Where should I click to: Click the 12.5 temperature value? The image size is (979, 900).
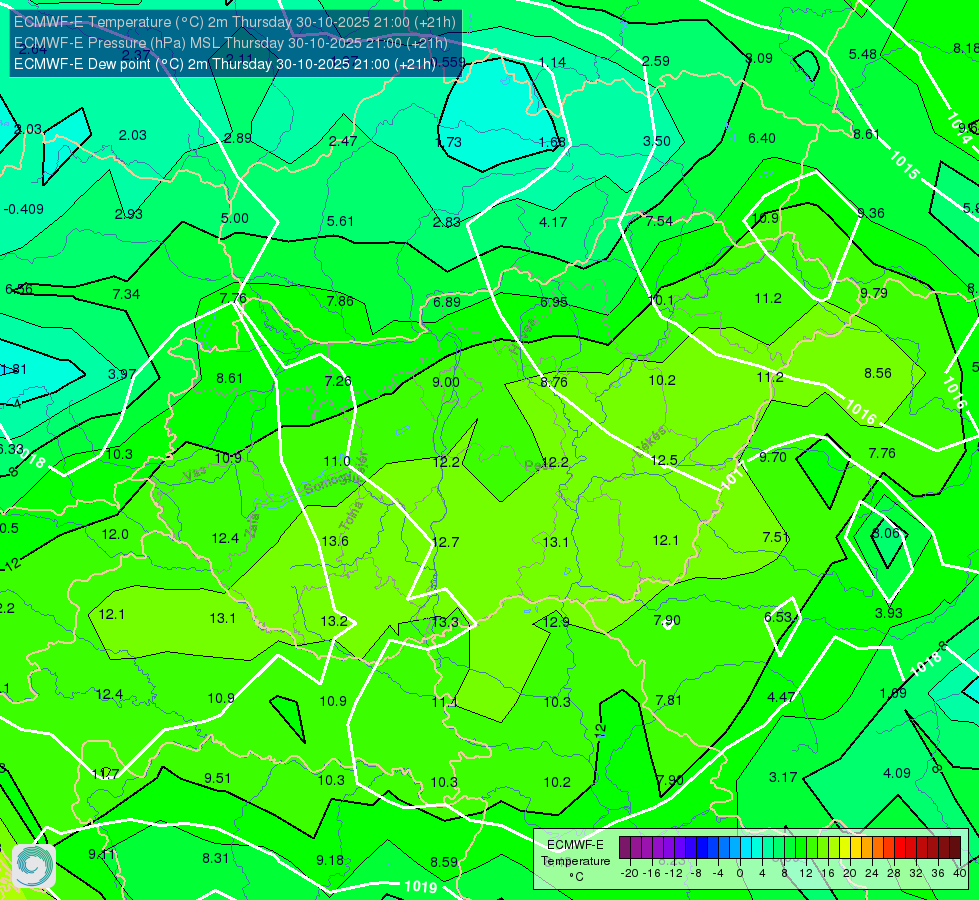[664, 460]
